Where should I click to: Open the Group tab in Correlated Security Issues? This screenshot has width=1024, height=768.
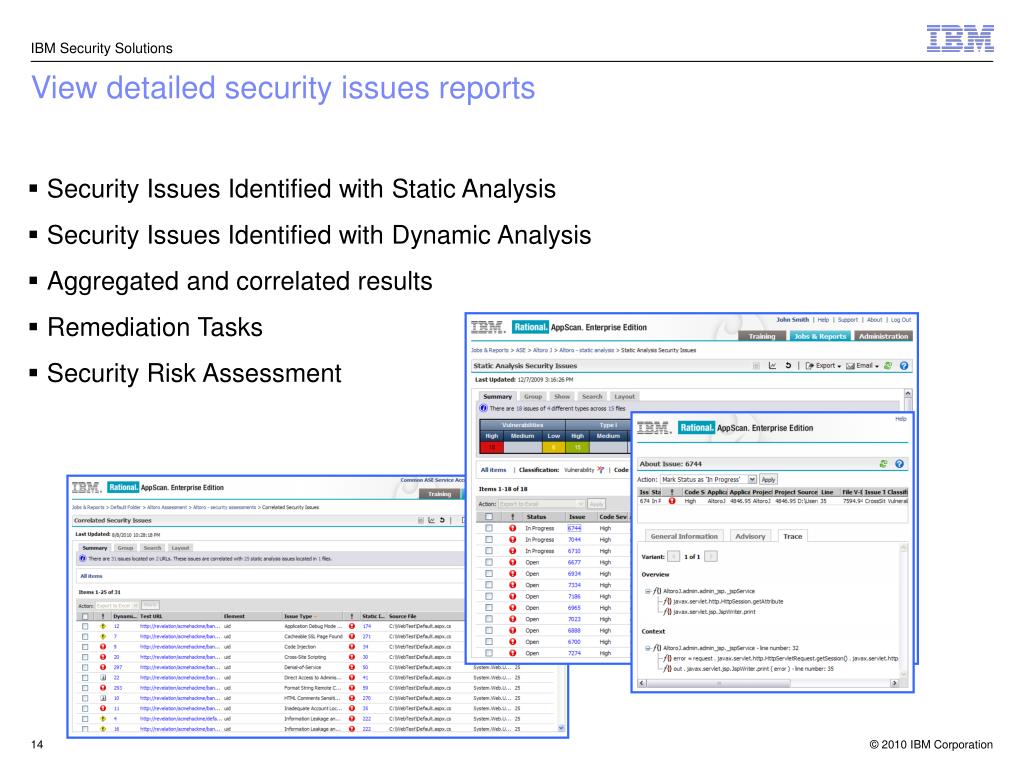125,548
